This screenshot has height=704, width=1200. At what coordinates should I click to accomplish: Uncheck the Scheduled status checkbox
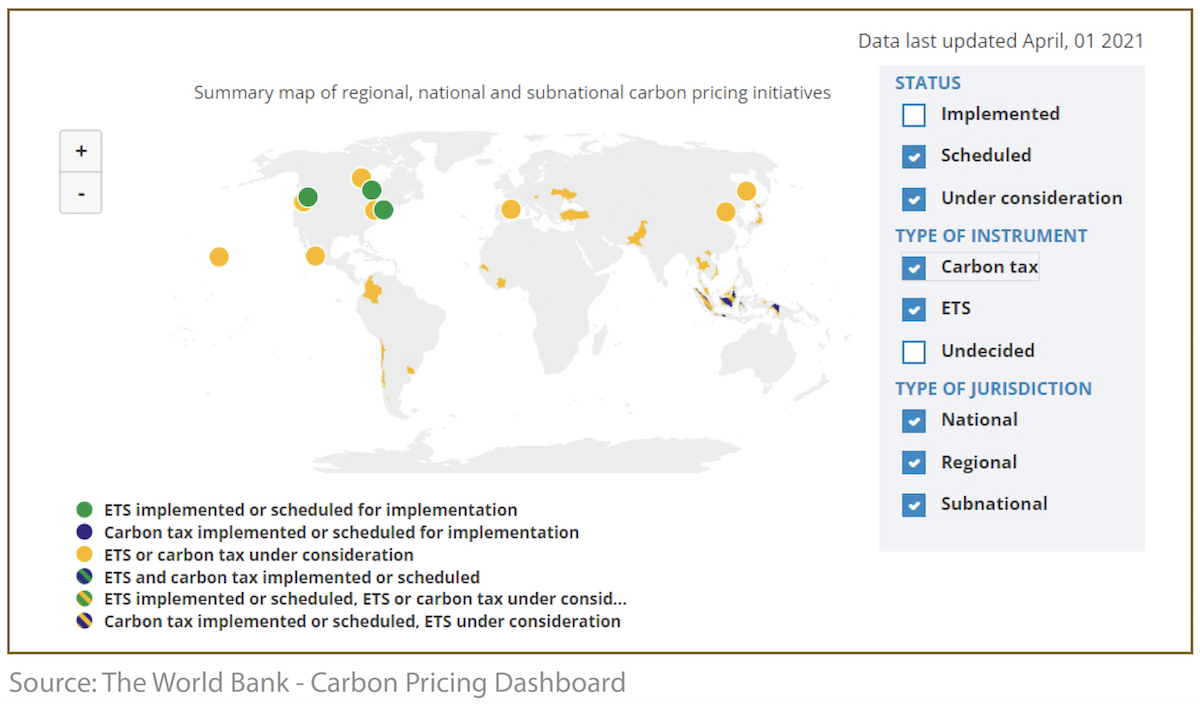913,156
